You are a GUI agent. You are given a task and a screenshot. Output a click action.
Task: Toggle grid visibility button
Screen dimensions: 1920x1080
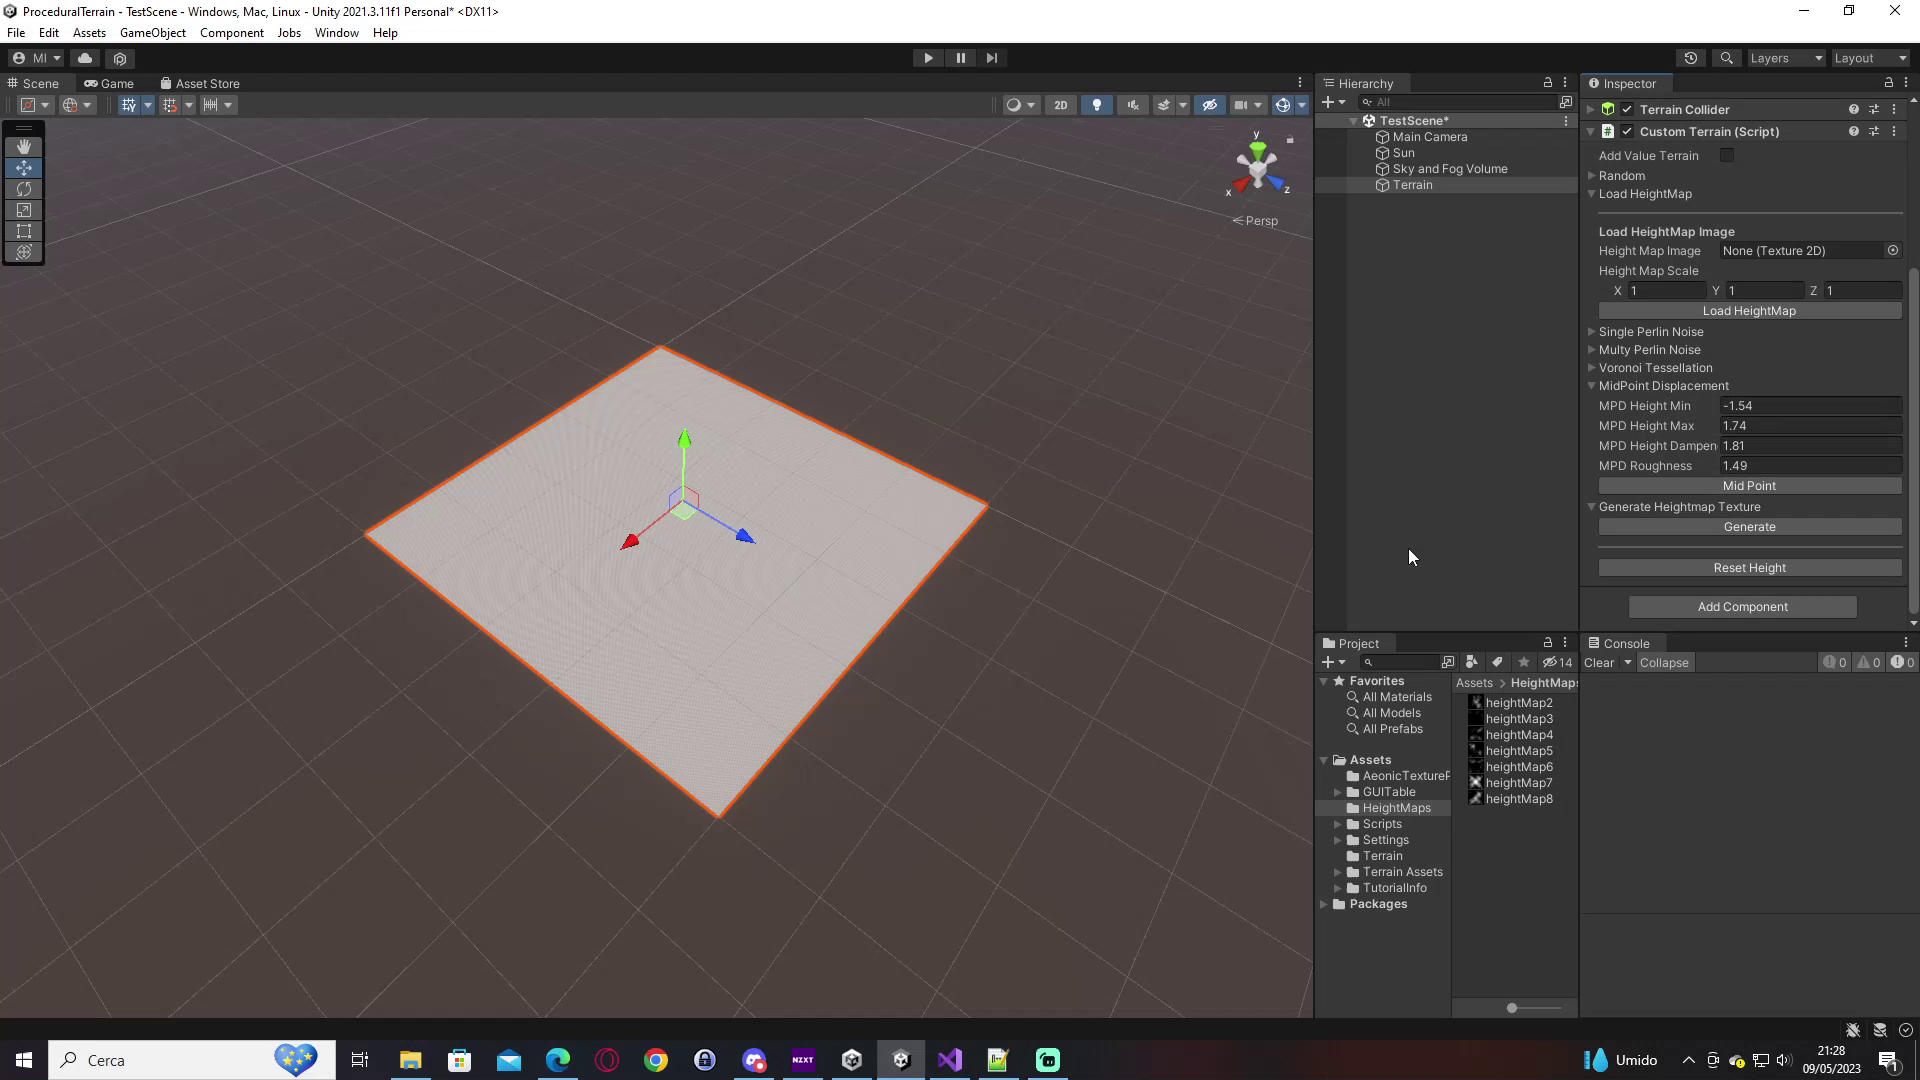tap(128, 105)
